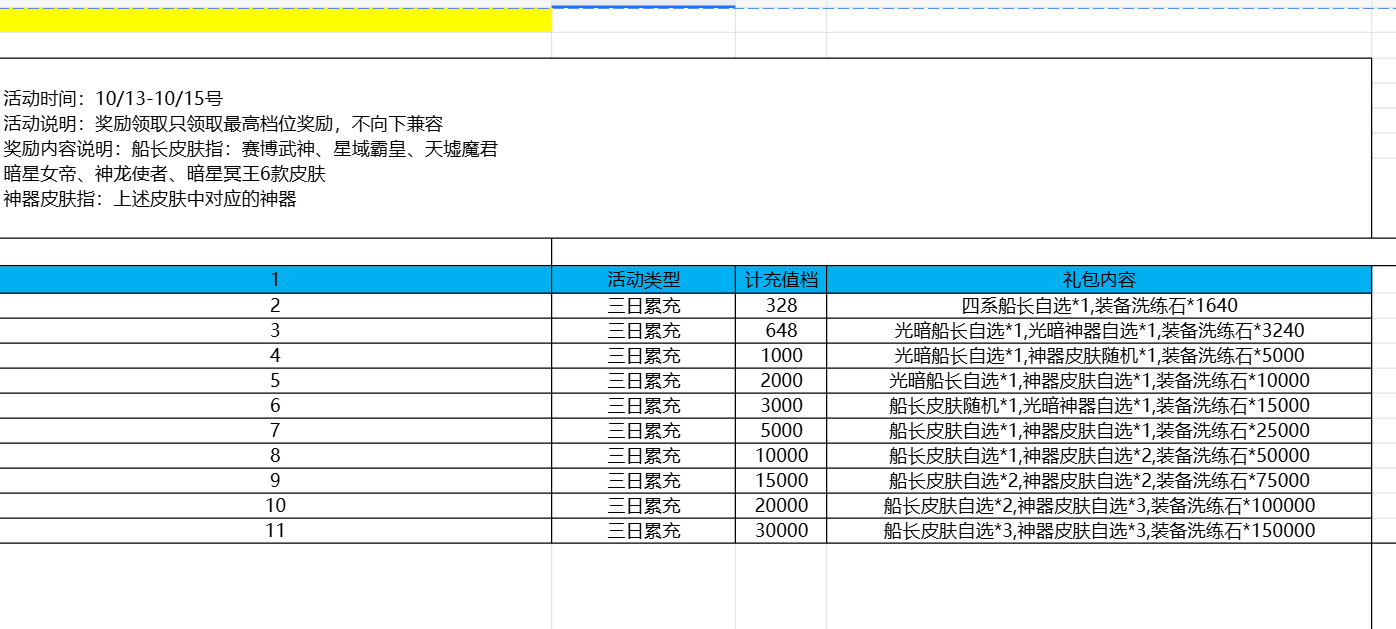This screenshot has height=629, width=1396.
Task: Select the recharge tier cell showing 20000
Action: [x=781, y=506]
